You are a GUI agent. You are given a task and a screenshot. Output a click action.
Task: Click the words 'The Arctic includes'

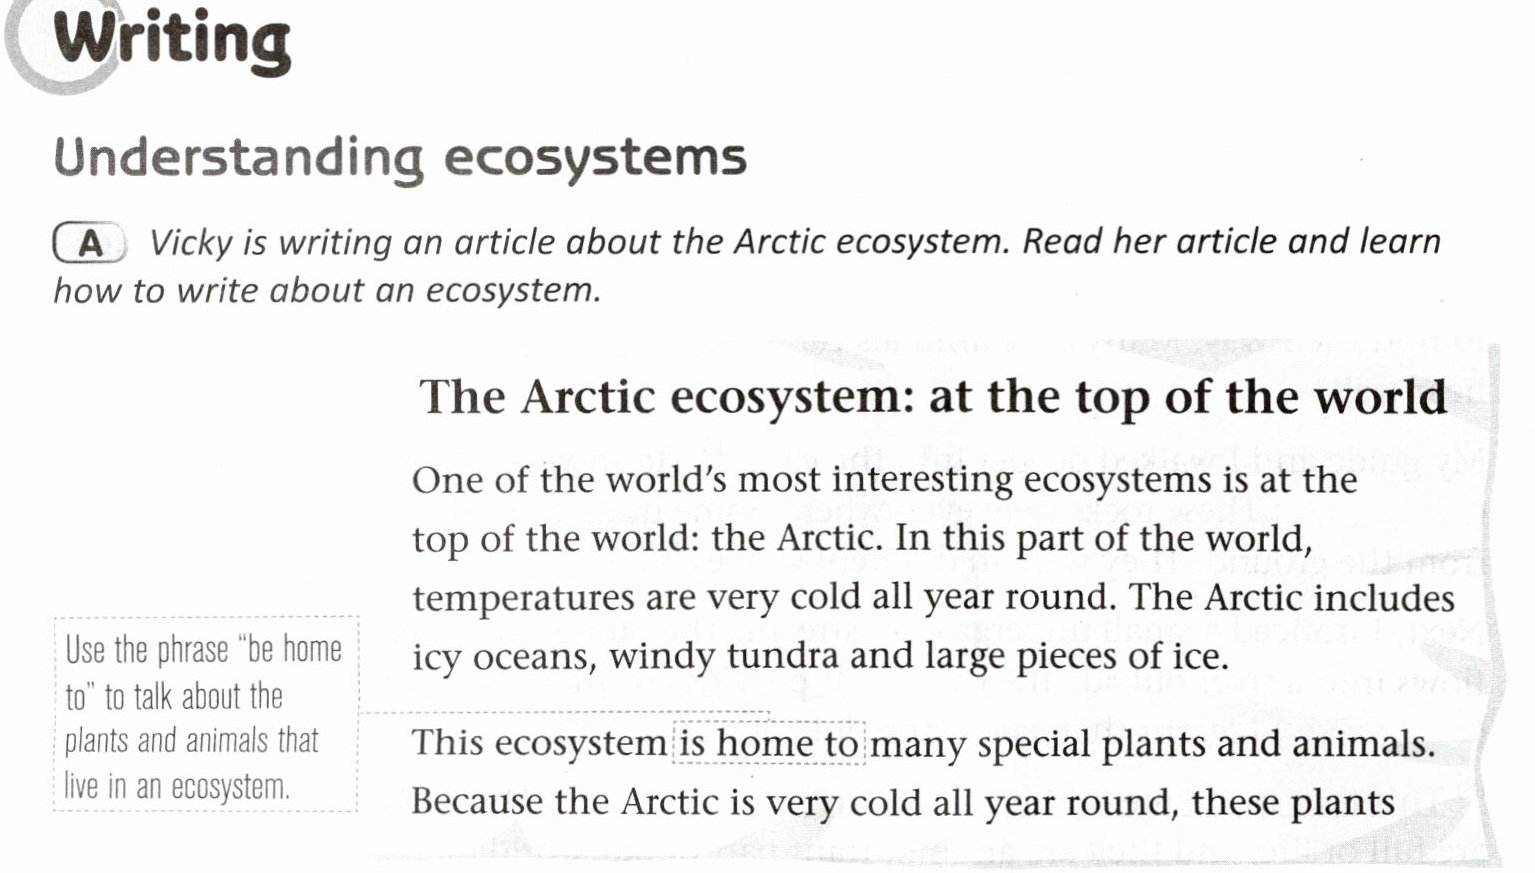pos(1291,598)
